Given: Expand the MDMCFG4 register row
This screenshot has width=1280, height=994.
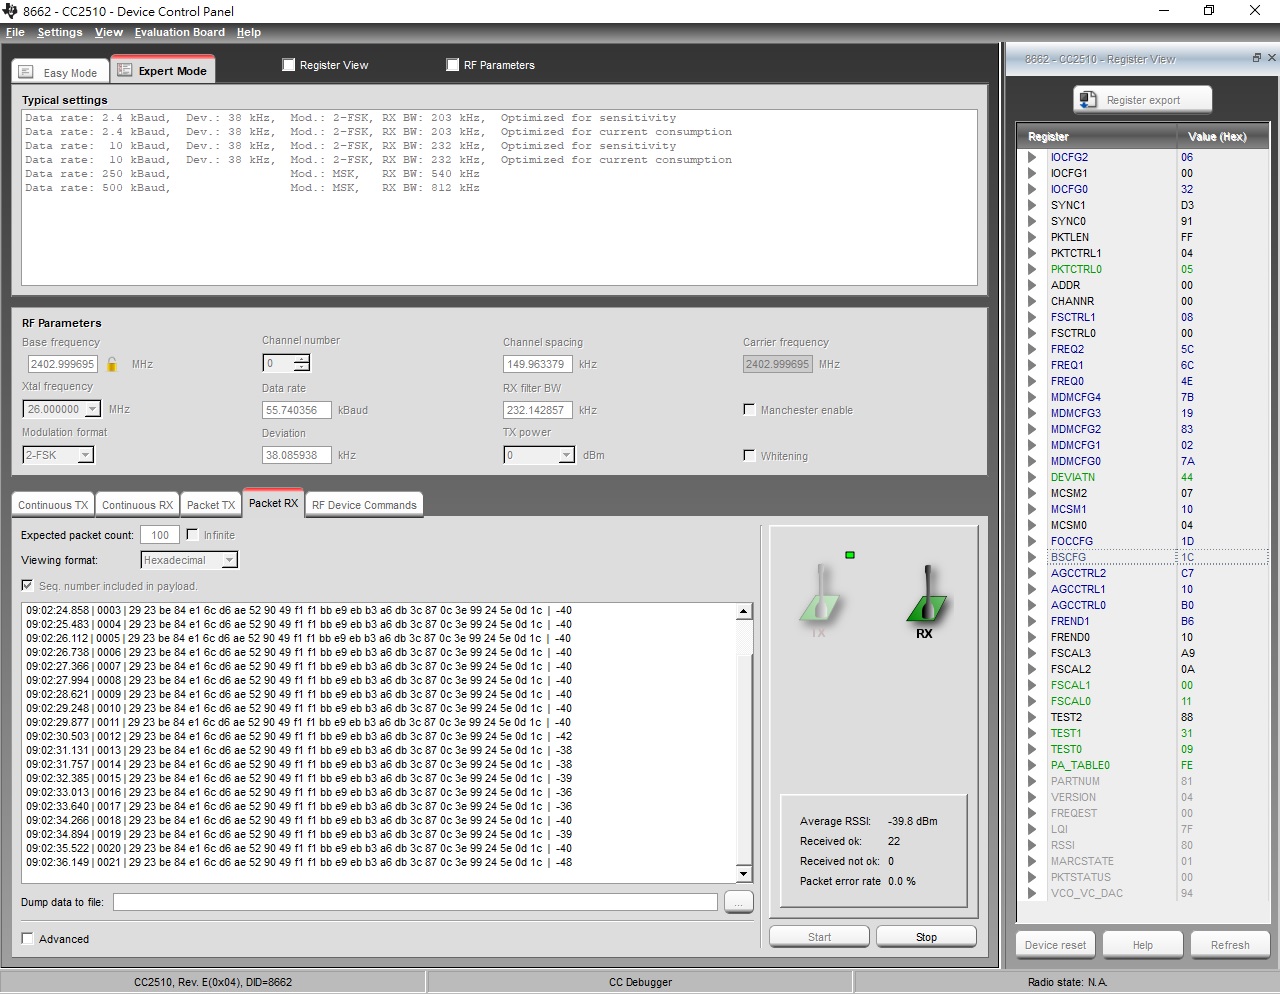Looking at the screenshot, I should (x=1032, y=397).
